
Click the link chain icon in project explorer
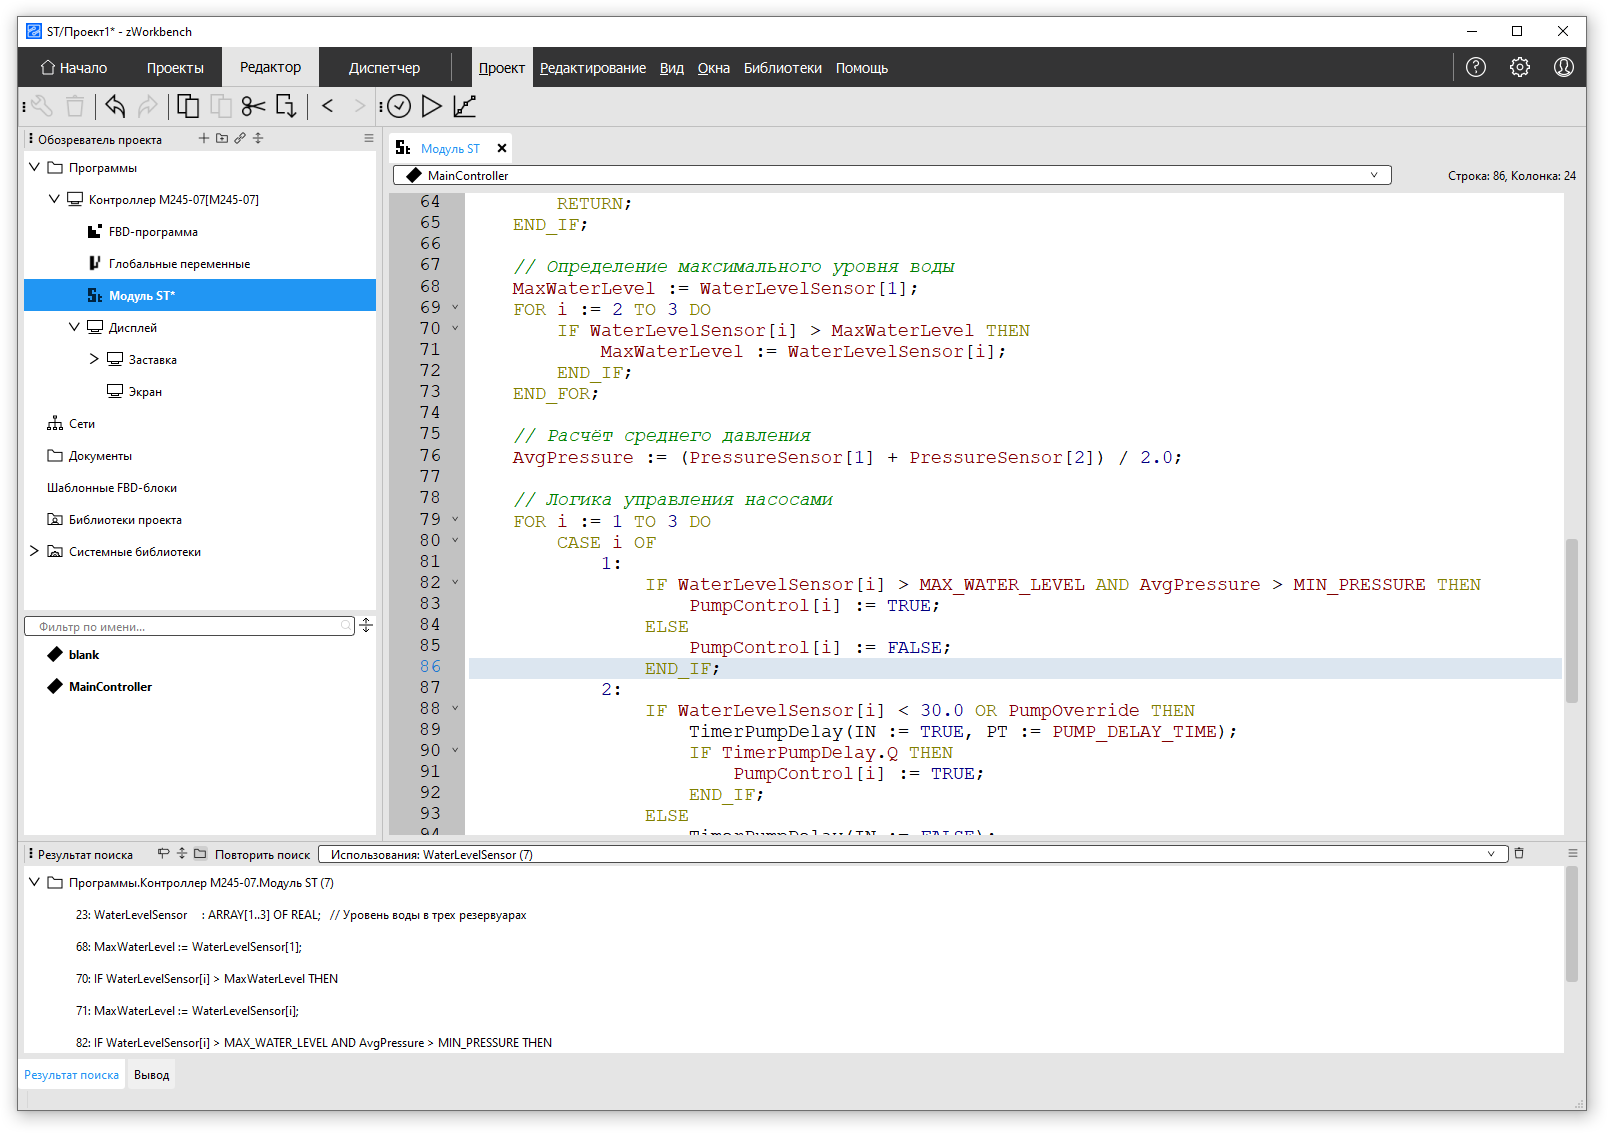(x=240, y=138)
